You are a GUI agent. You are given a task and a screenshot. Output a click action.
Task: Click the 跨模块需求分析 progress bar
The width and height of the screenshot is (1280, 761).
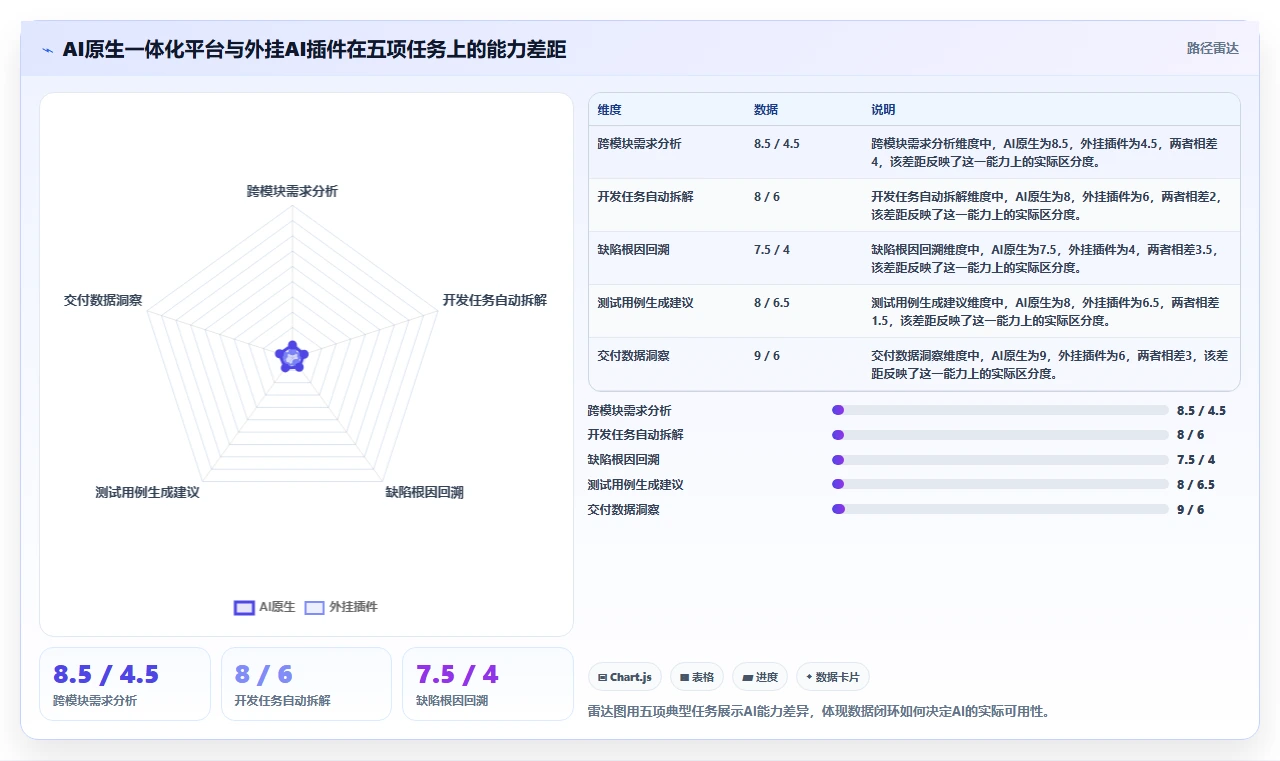[x=1000, y=410]
